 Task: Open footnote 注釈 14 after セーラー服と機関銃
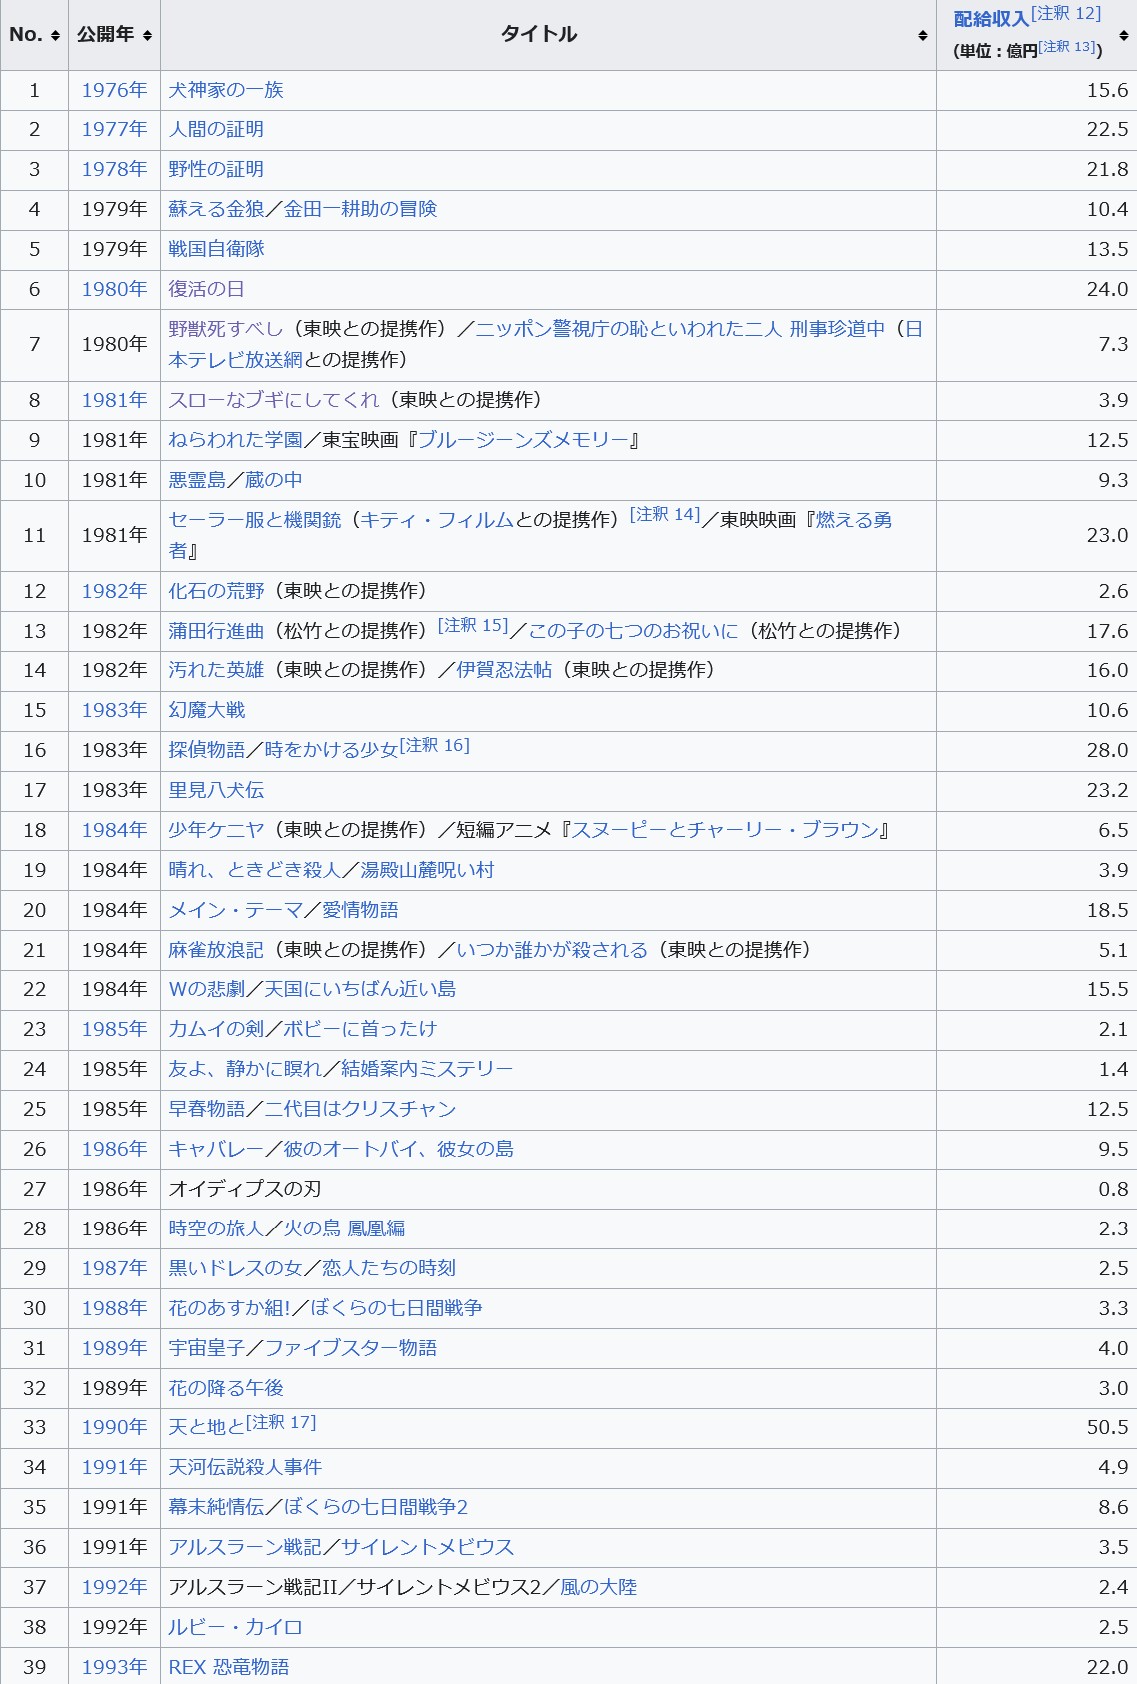(665, 514)
